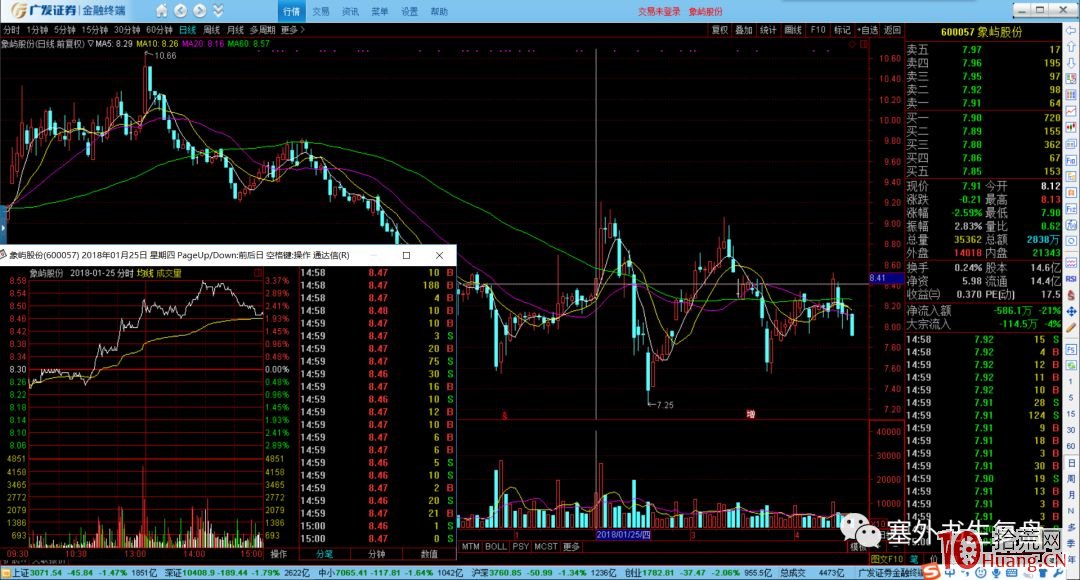Screen dimensions: 1080x580
Task: Expand the double-chevron toolbar dropdown
Action: (x=218, y=11)
